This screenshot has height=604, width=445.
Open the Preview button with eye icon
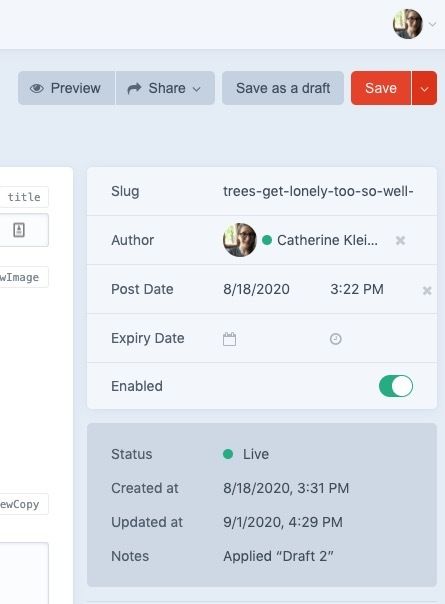66,88
